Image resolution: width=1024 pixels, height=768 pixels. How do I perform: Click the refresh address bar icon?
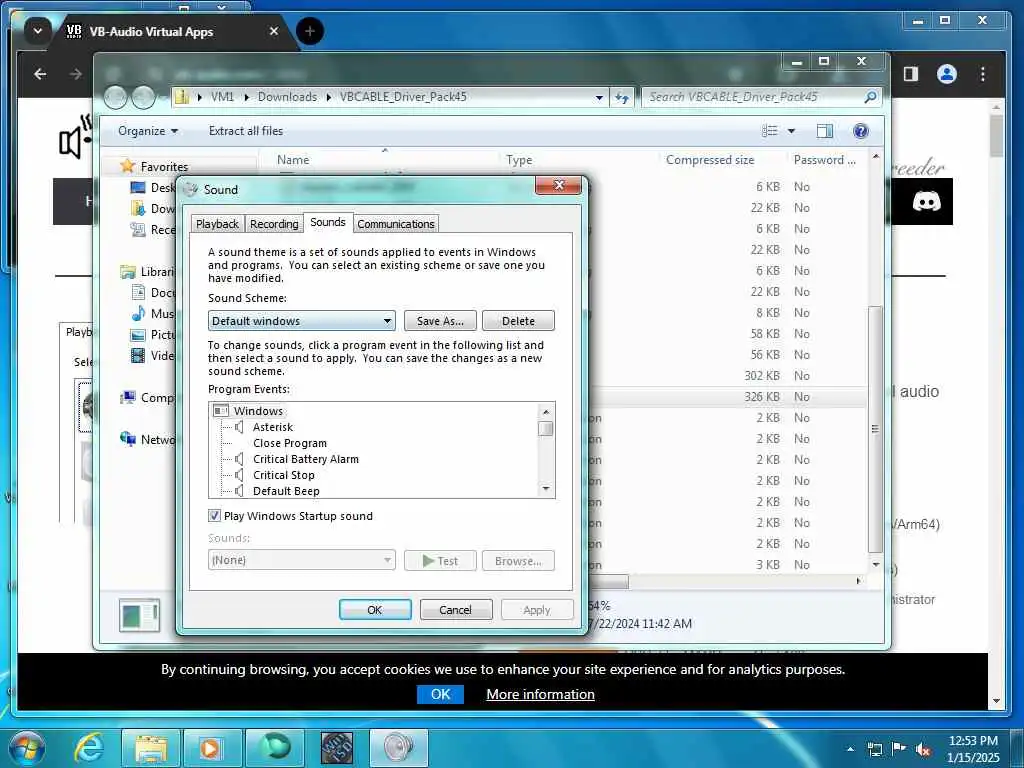622,97
